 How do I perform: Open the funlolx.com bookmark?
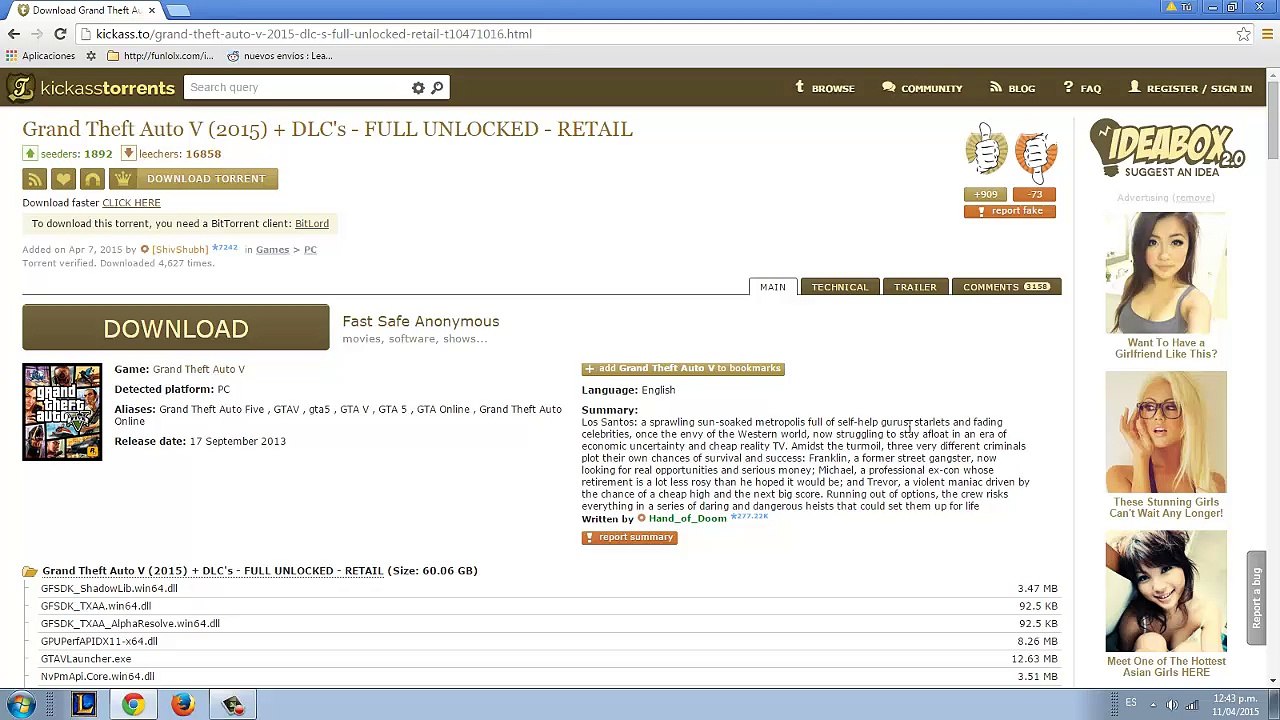(160, 56)
